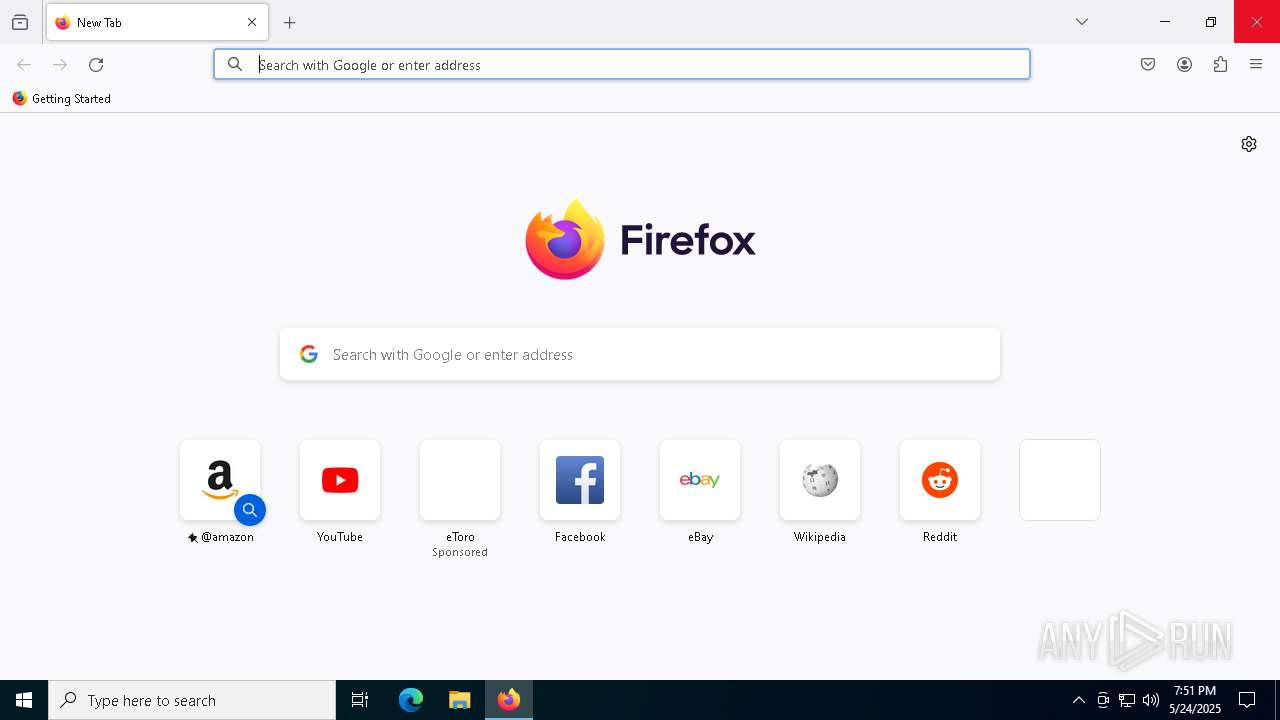The height and width of the screenshot is (720, 1280).
Task: Open Extensions puzzle icon
Action: point(1220,65)
